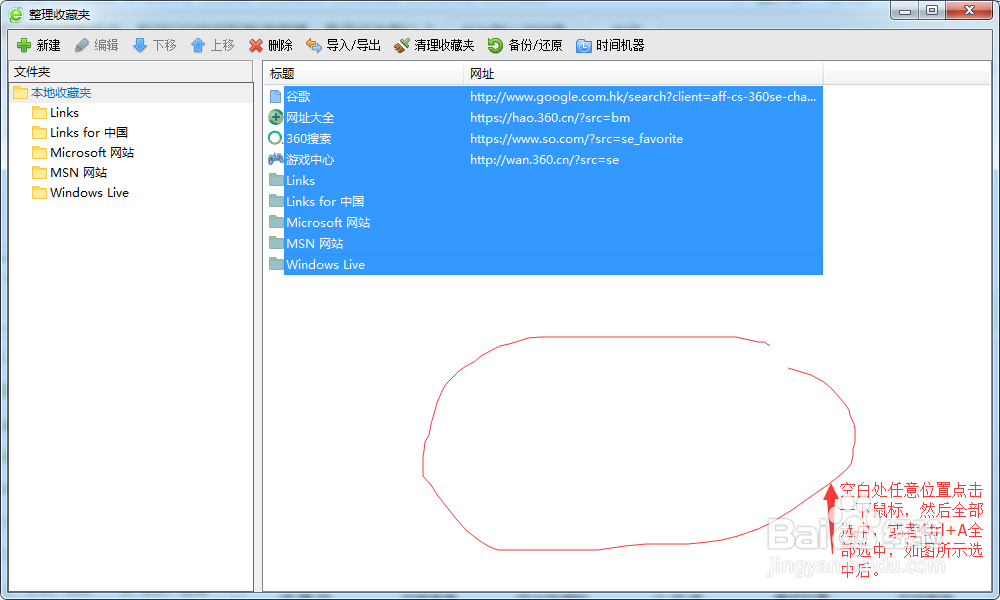Select MSN 网站 in the tree

(78, 173)
